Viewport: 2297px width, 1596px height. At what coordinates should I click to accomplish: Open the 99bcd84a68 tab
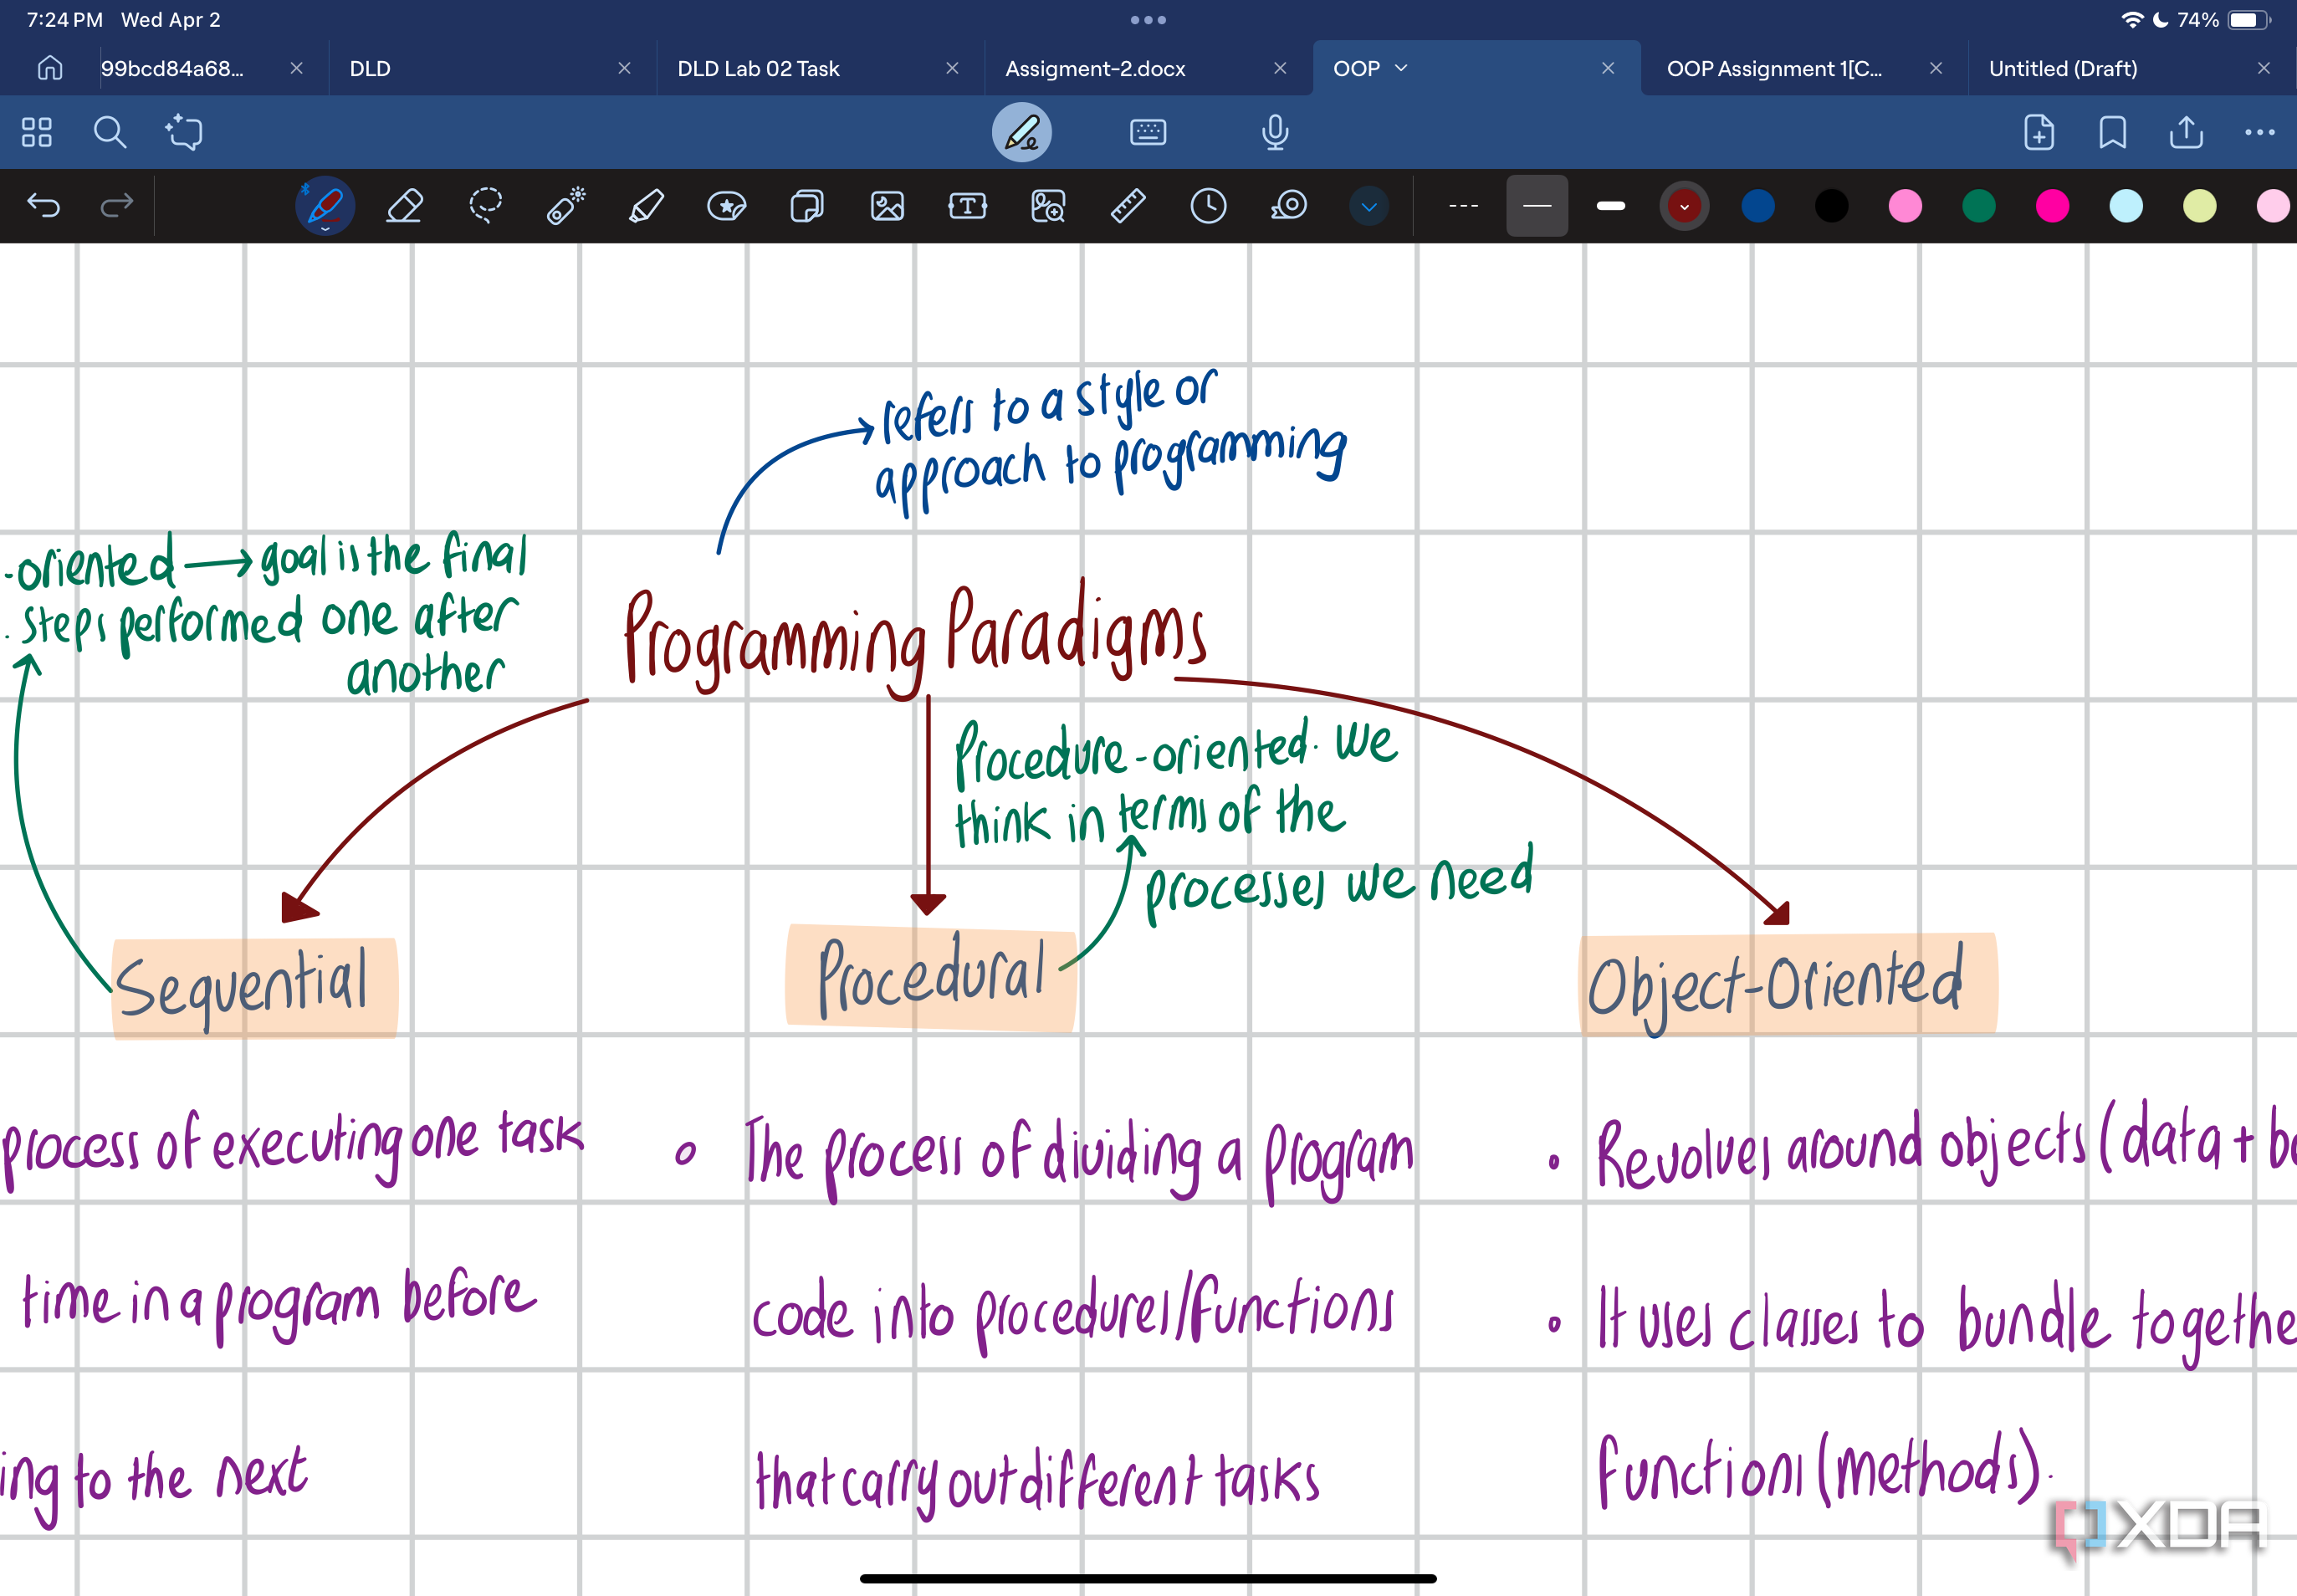tap(172, 68)
